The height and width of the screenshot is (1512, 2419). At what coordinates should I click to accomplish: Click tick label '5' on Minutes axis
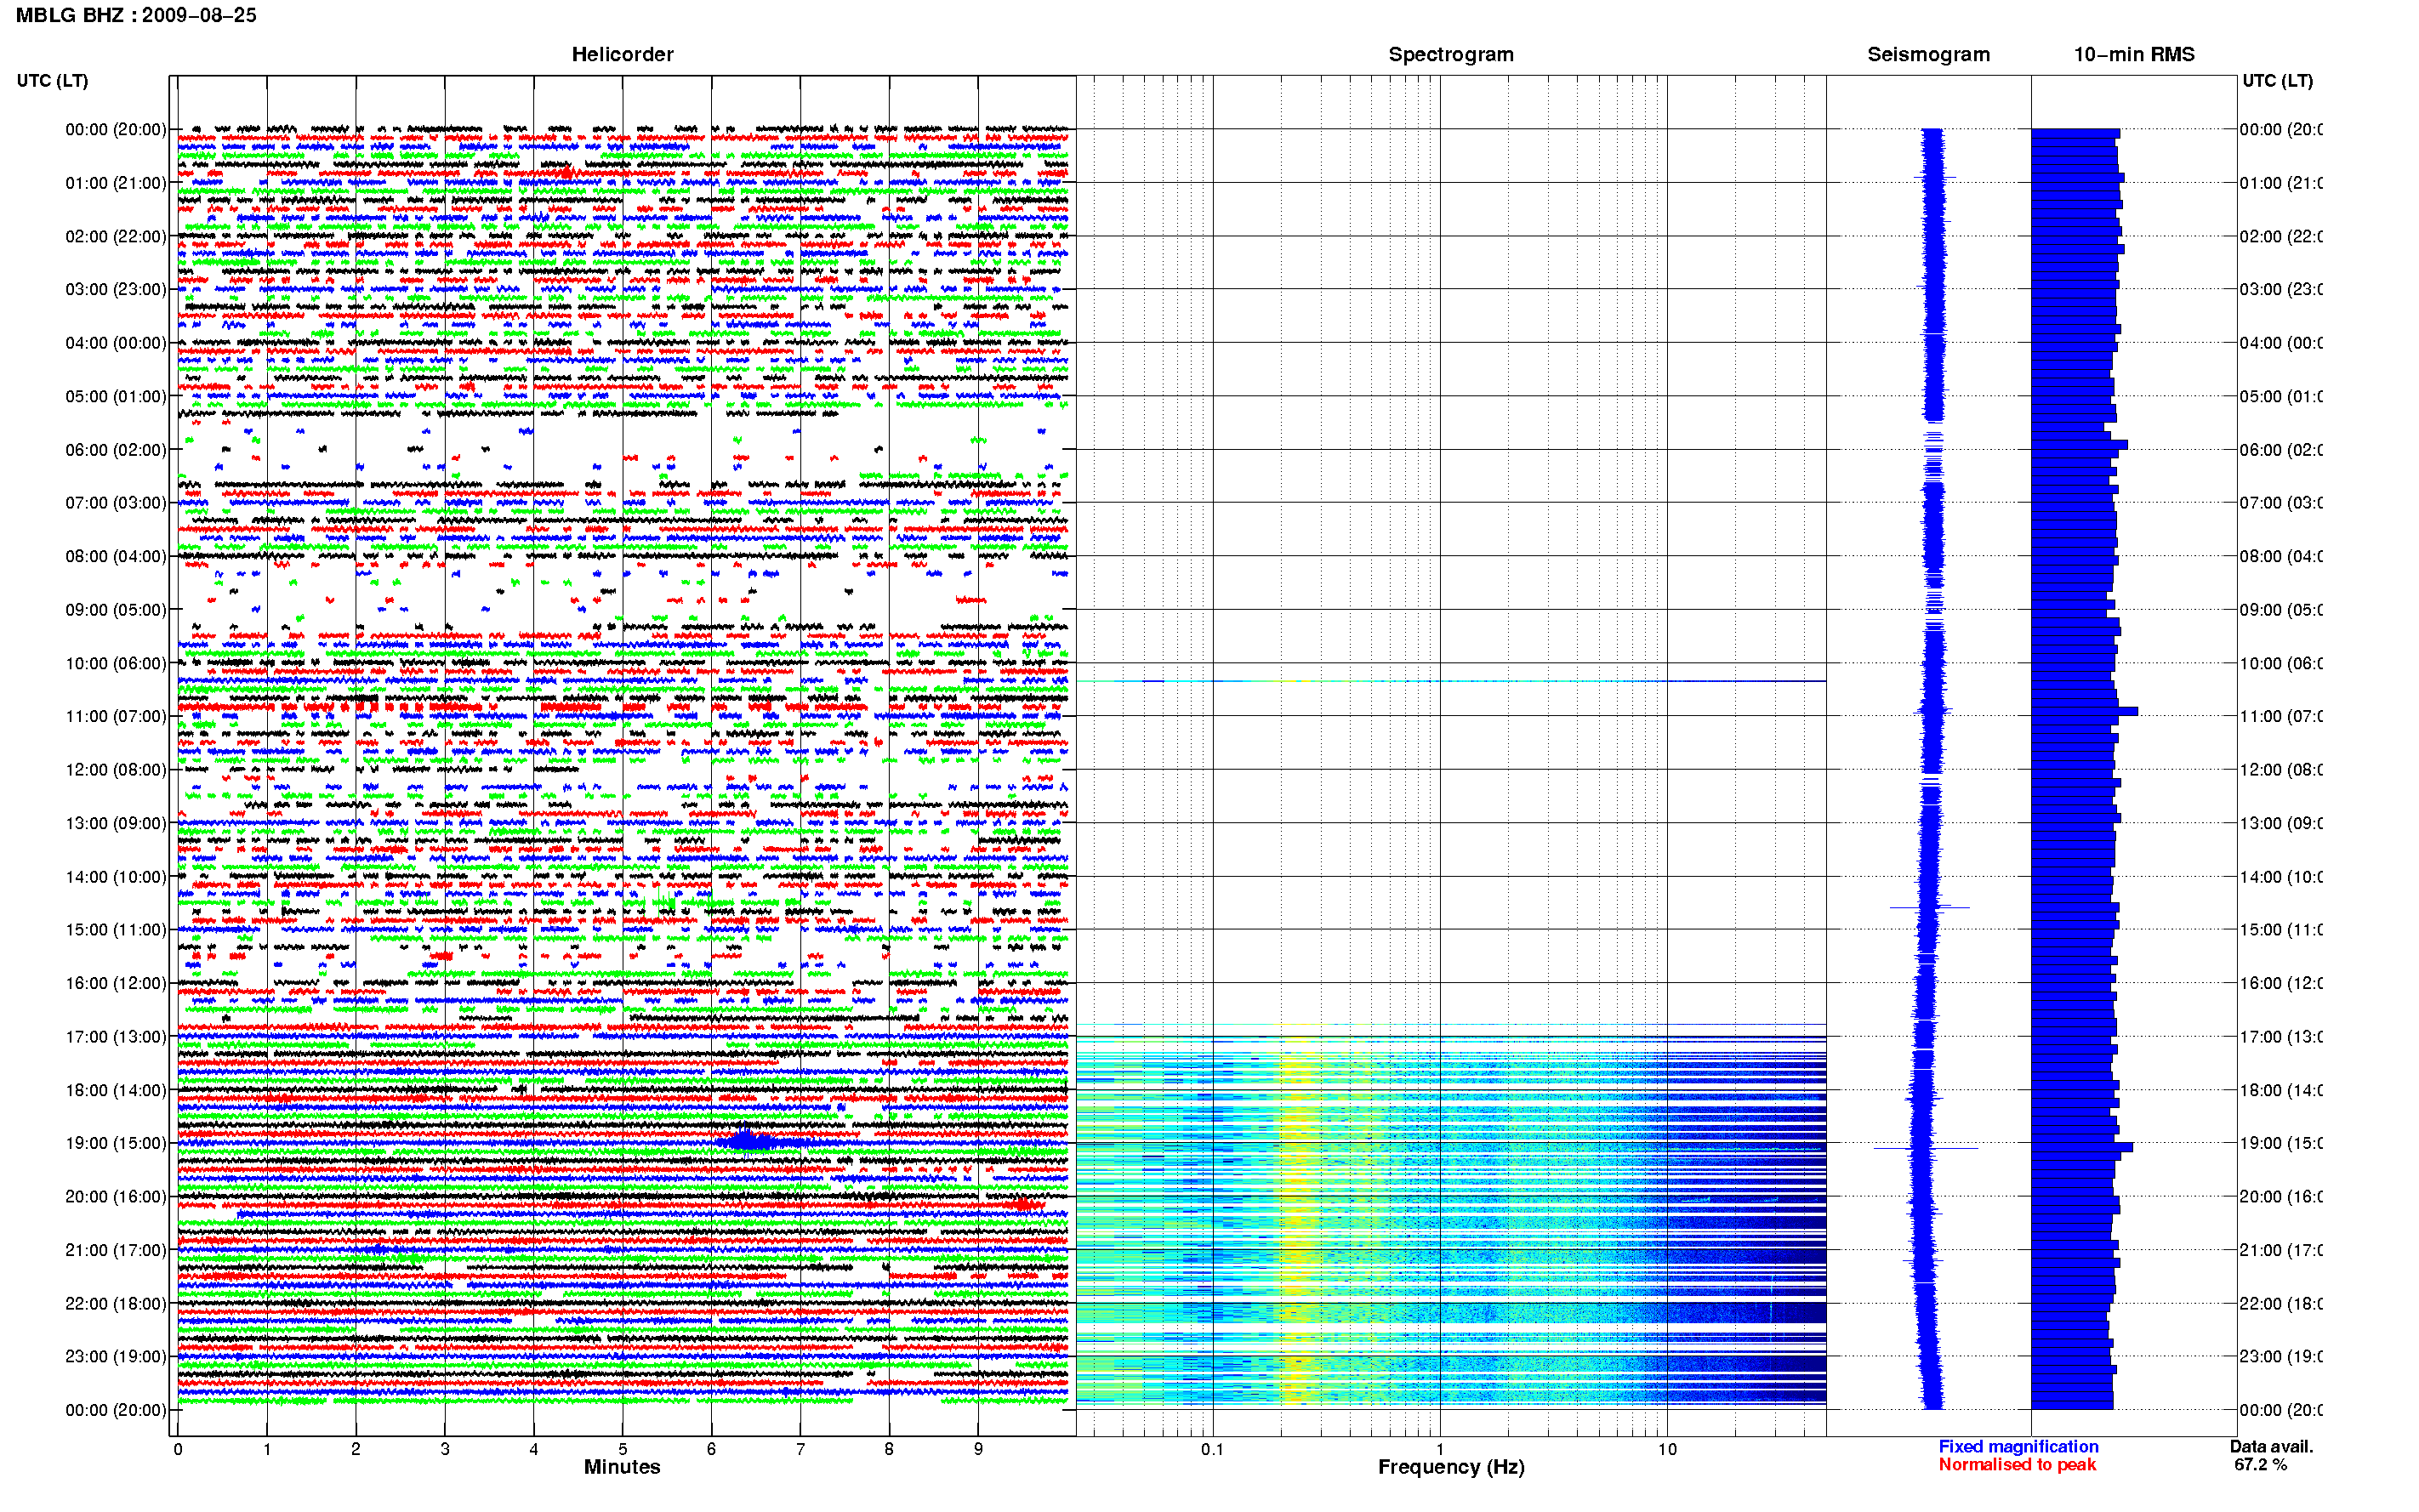pos(622,1449)
